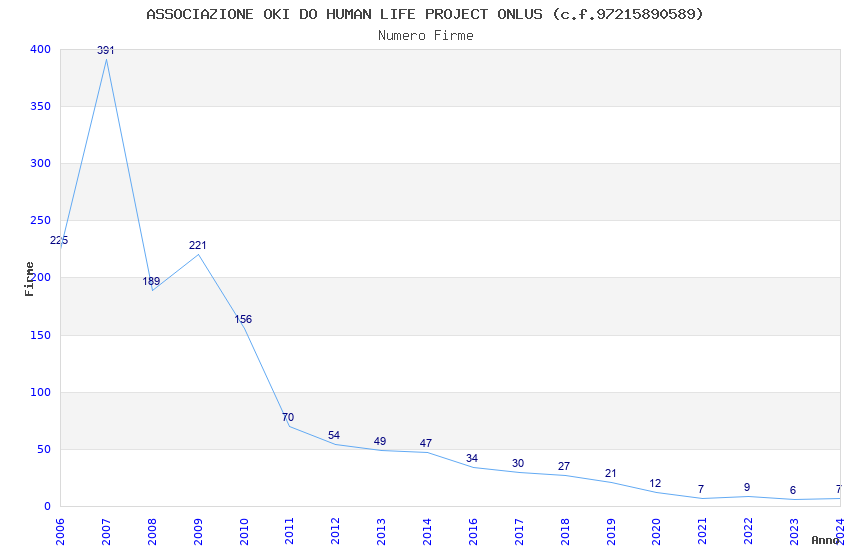Select the 21 data label at 2019
The image size is (850, 550).
pyautogui.click(x=610, y=474)
